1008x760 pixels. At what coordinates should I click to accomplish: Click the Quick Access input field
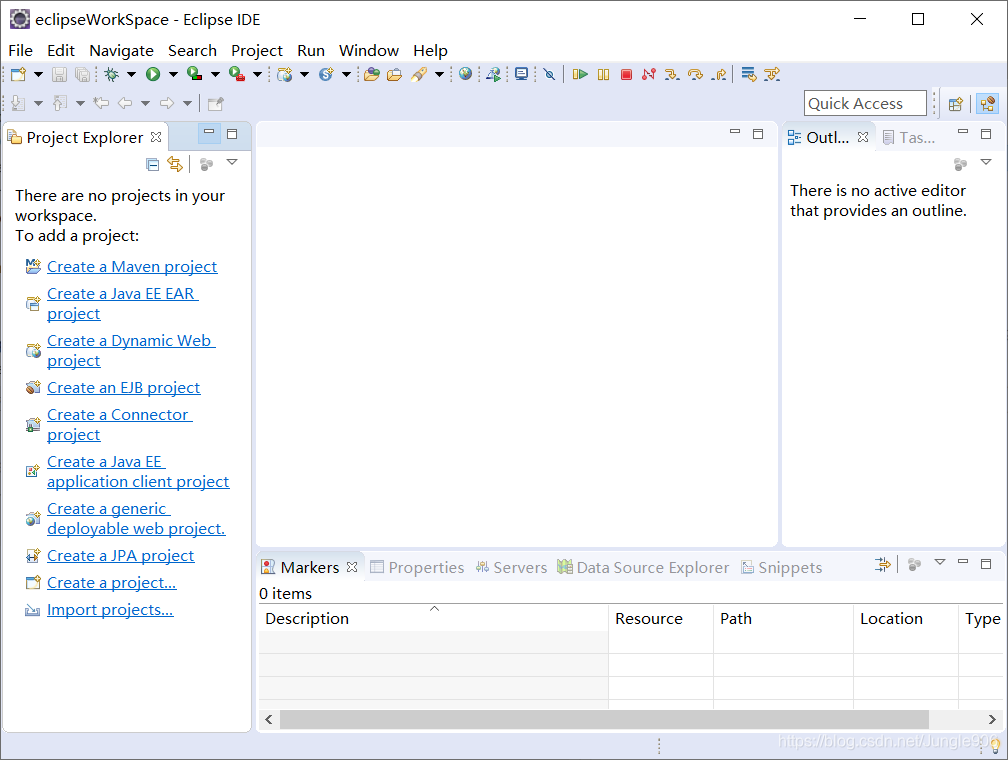[865, 104]
